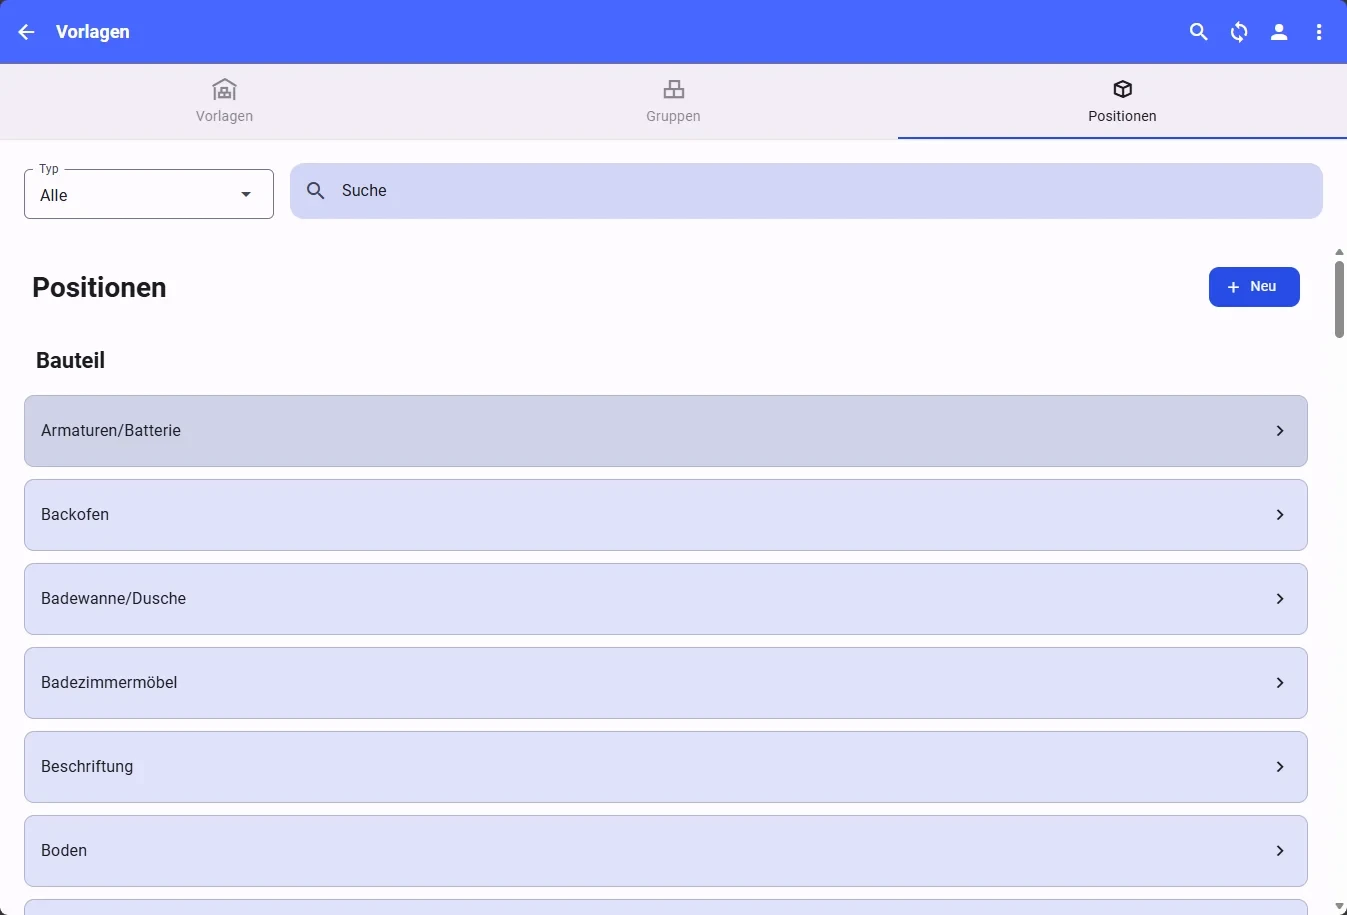The width and height of the screenshot is (1347, 915).
Task: Click the Bauteil section heading
Action: point(70,360)
